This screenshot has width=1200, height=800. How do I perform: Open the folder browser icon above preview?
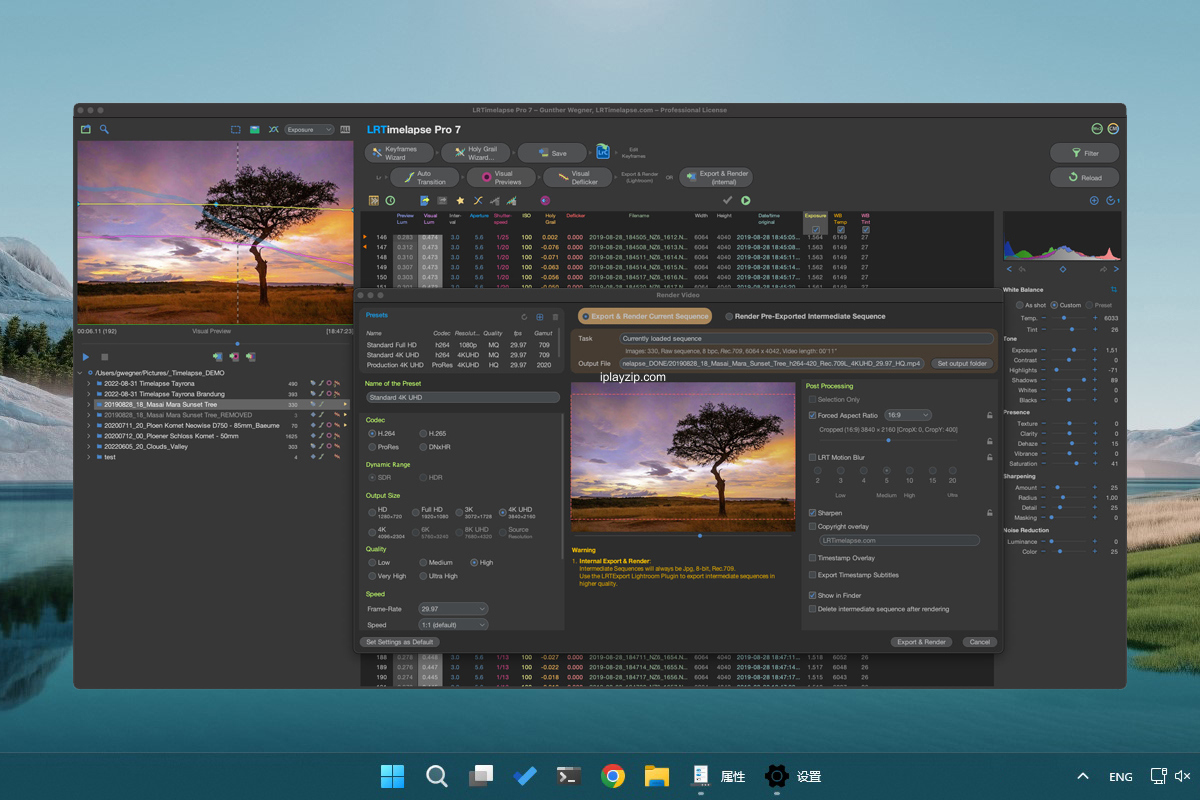click(x=86, y=129)
